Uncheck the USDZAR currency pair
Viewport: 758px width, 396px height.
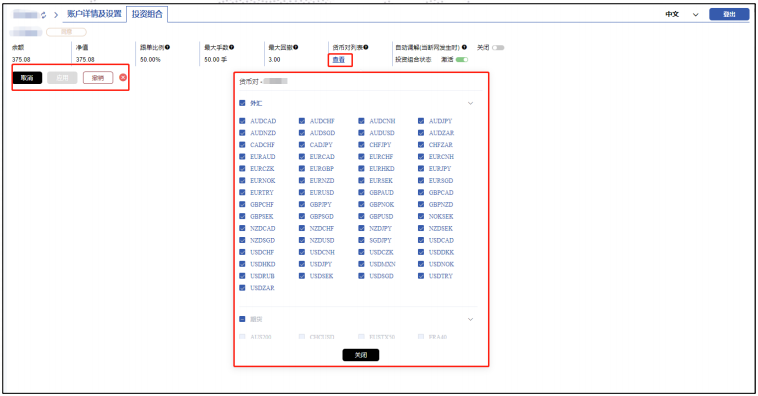point(242,288)
